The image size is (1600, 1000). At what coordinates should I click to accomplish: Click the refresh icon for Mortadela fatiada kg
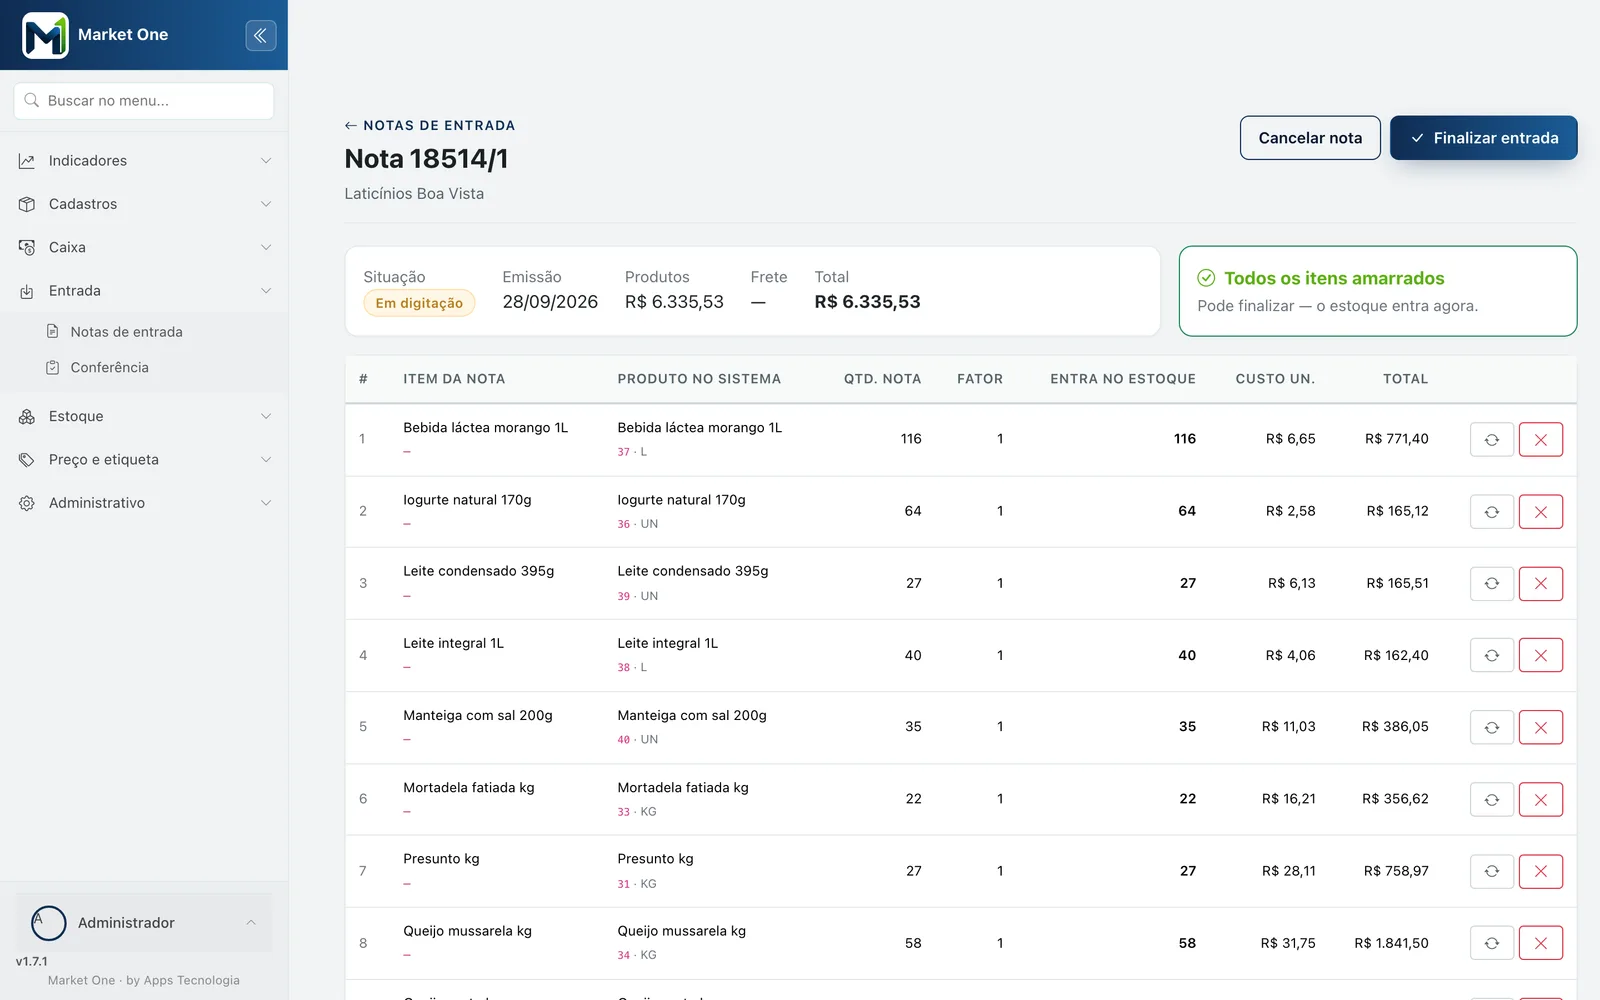[x=1491, y=799]
